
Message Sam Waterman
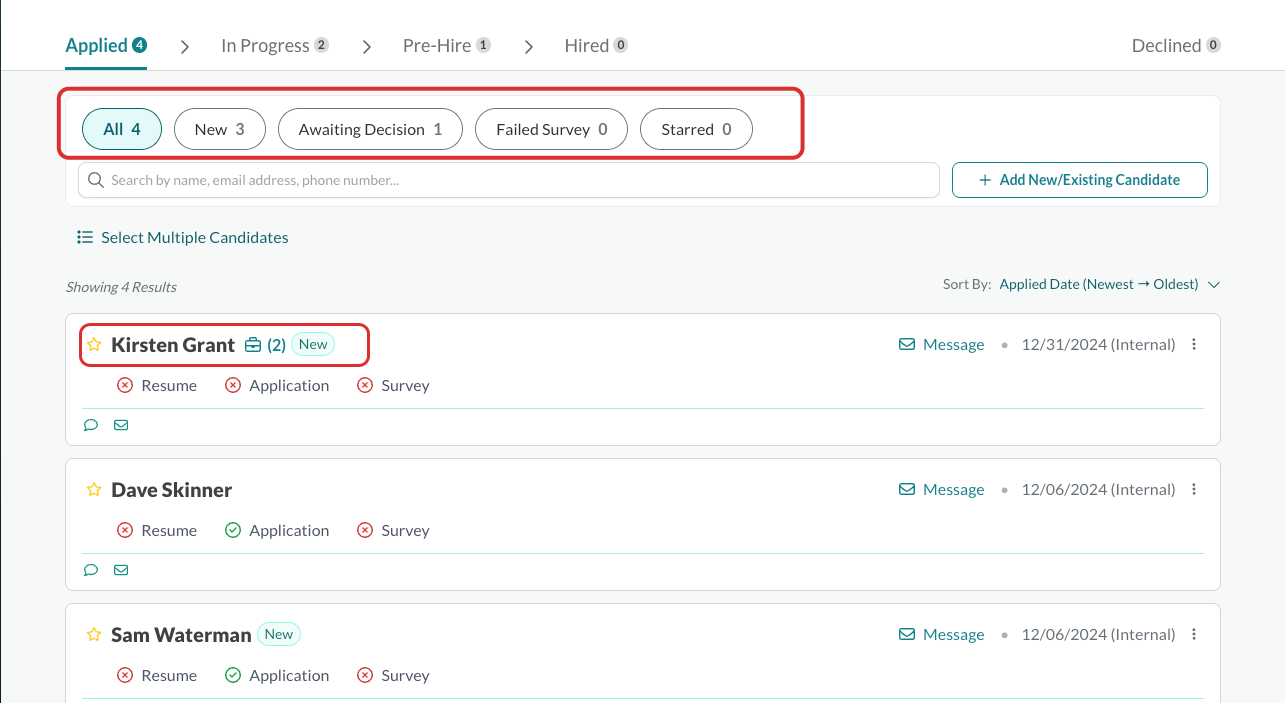(942, 635)
